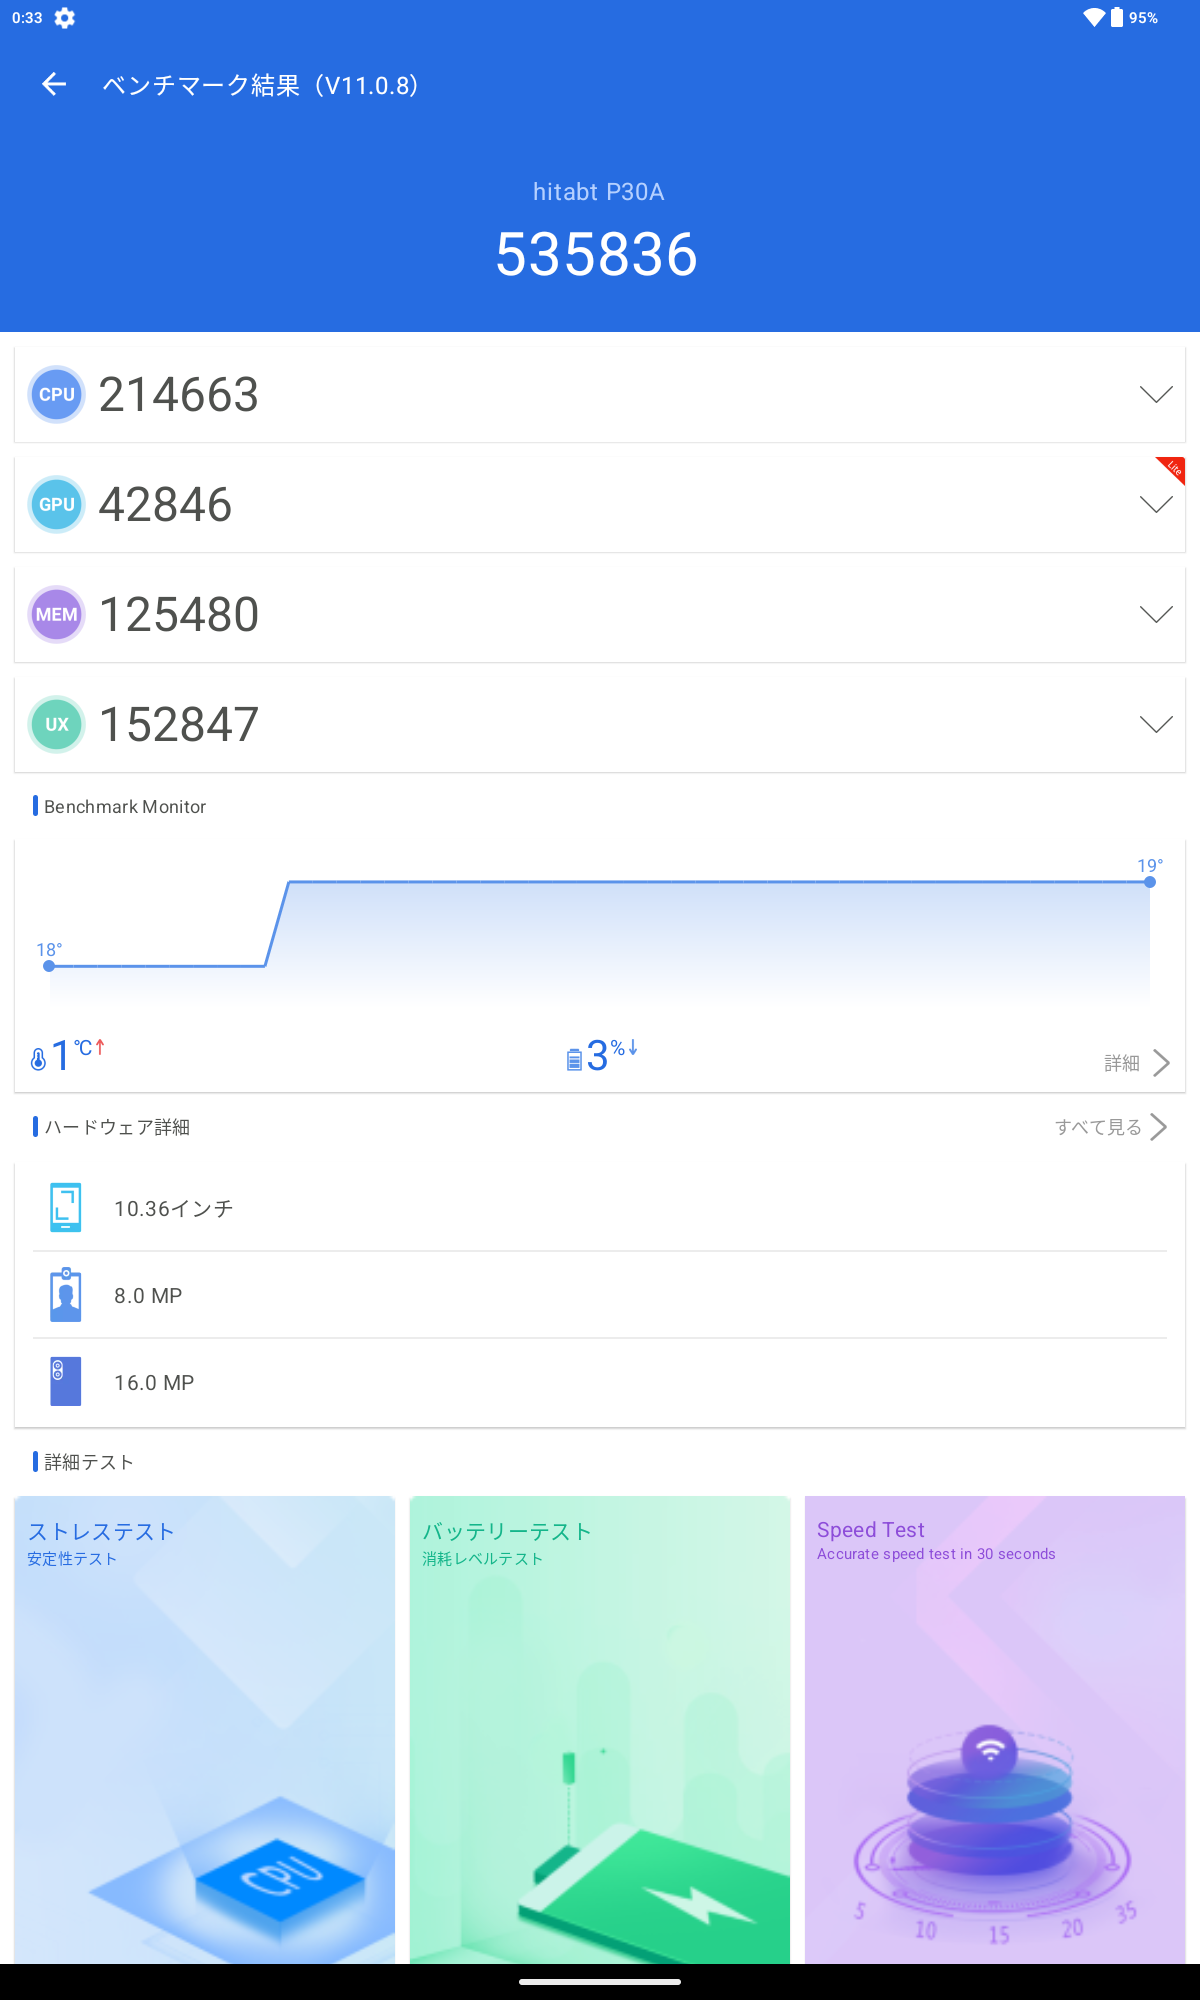Image resolution: width=1200 pixels, height=2000 pixels.
Task: Click the 19° end point on temperature graph
Action: click(x=1150, y=882)
